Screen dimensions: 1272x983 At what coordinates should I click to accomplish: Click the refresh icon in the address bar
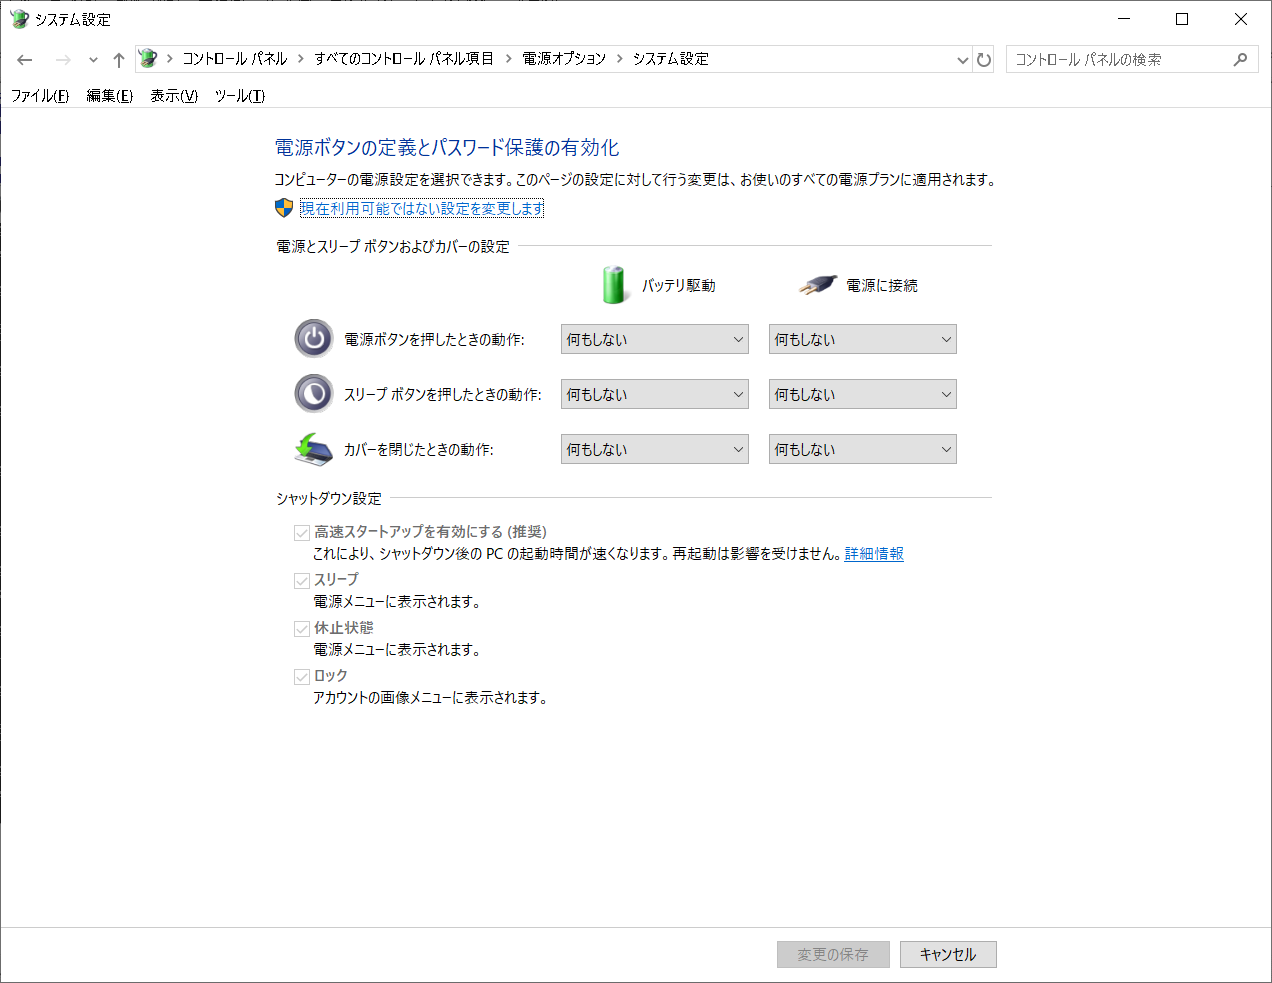(984, 59)
